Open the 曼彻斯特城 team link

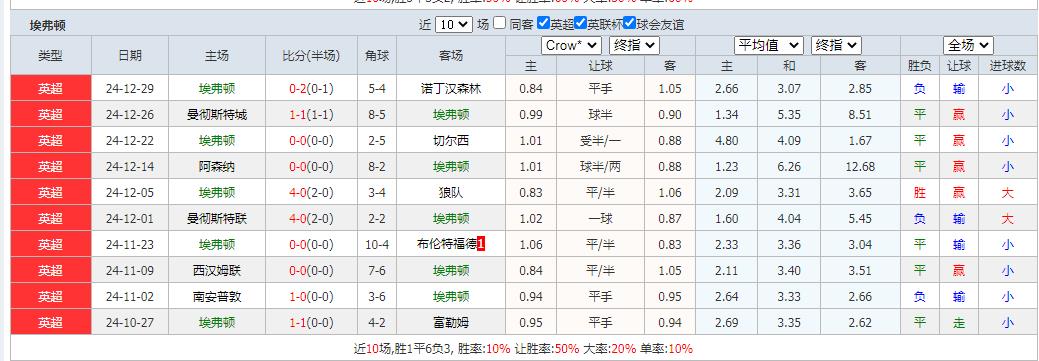tap(217, 115)
